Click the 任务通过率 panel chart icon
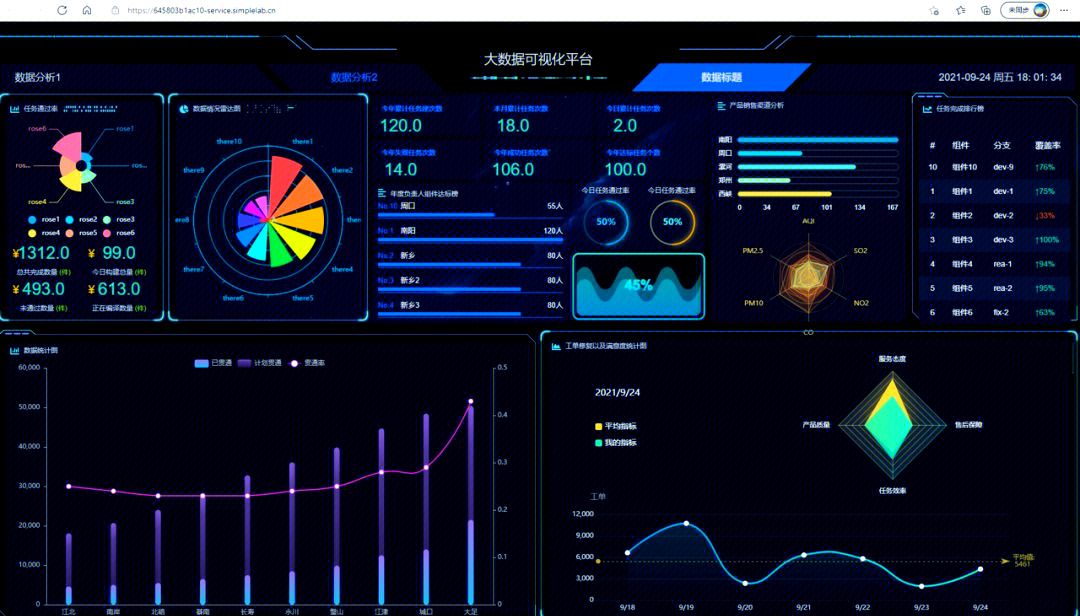This screenshot has height=616, width=1080. pyautogui.click(x=14, y=109)
